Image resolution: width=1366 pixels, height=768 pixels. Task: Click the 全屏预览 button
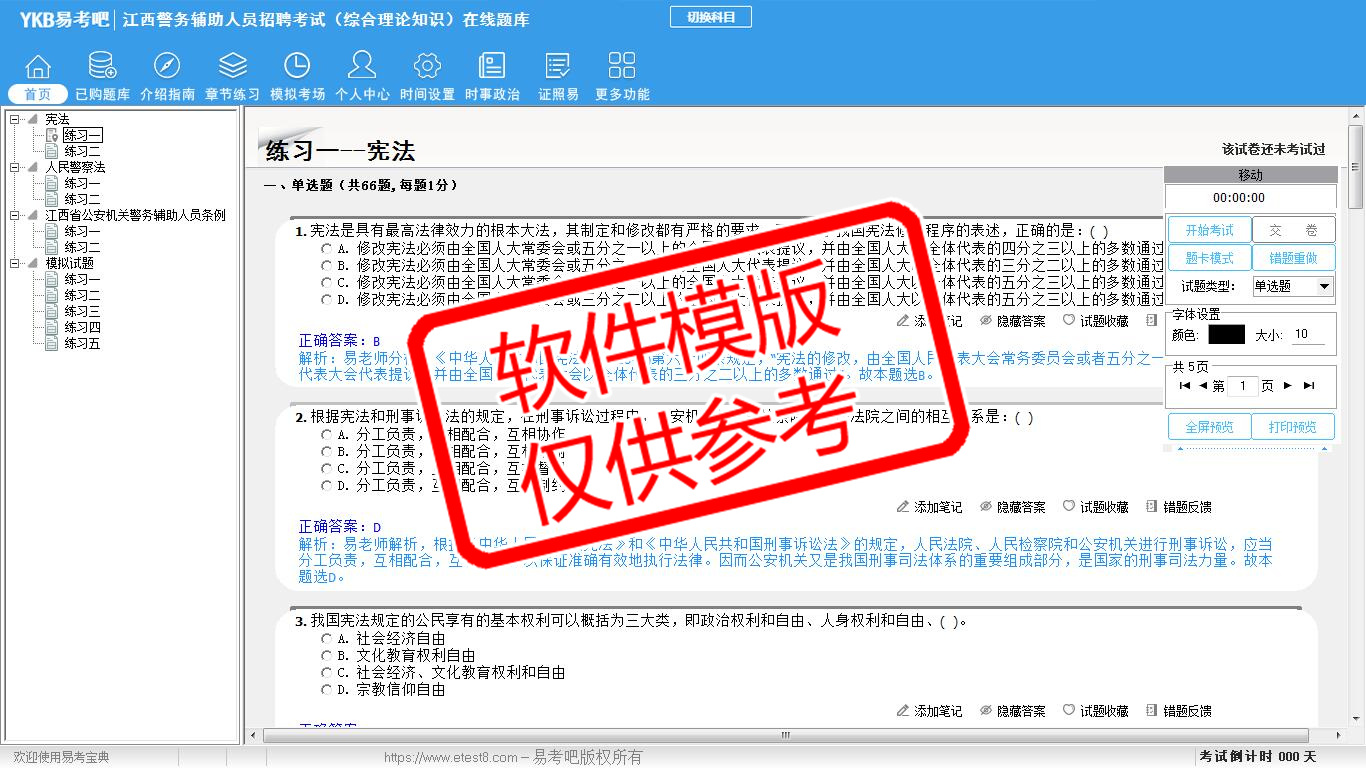click(x=1210, y=427)
